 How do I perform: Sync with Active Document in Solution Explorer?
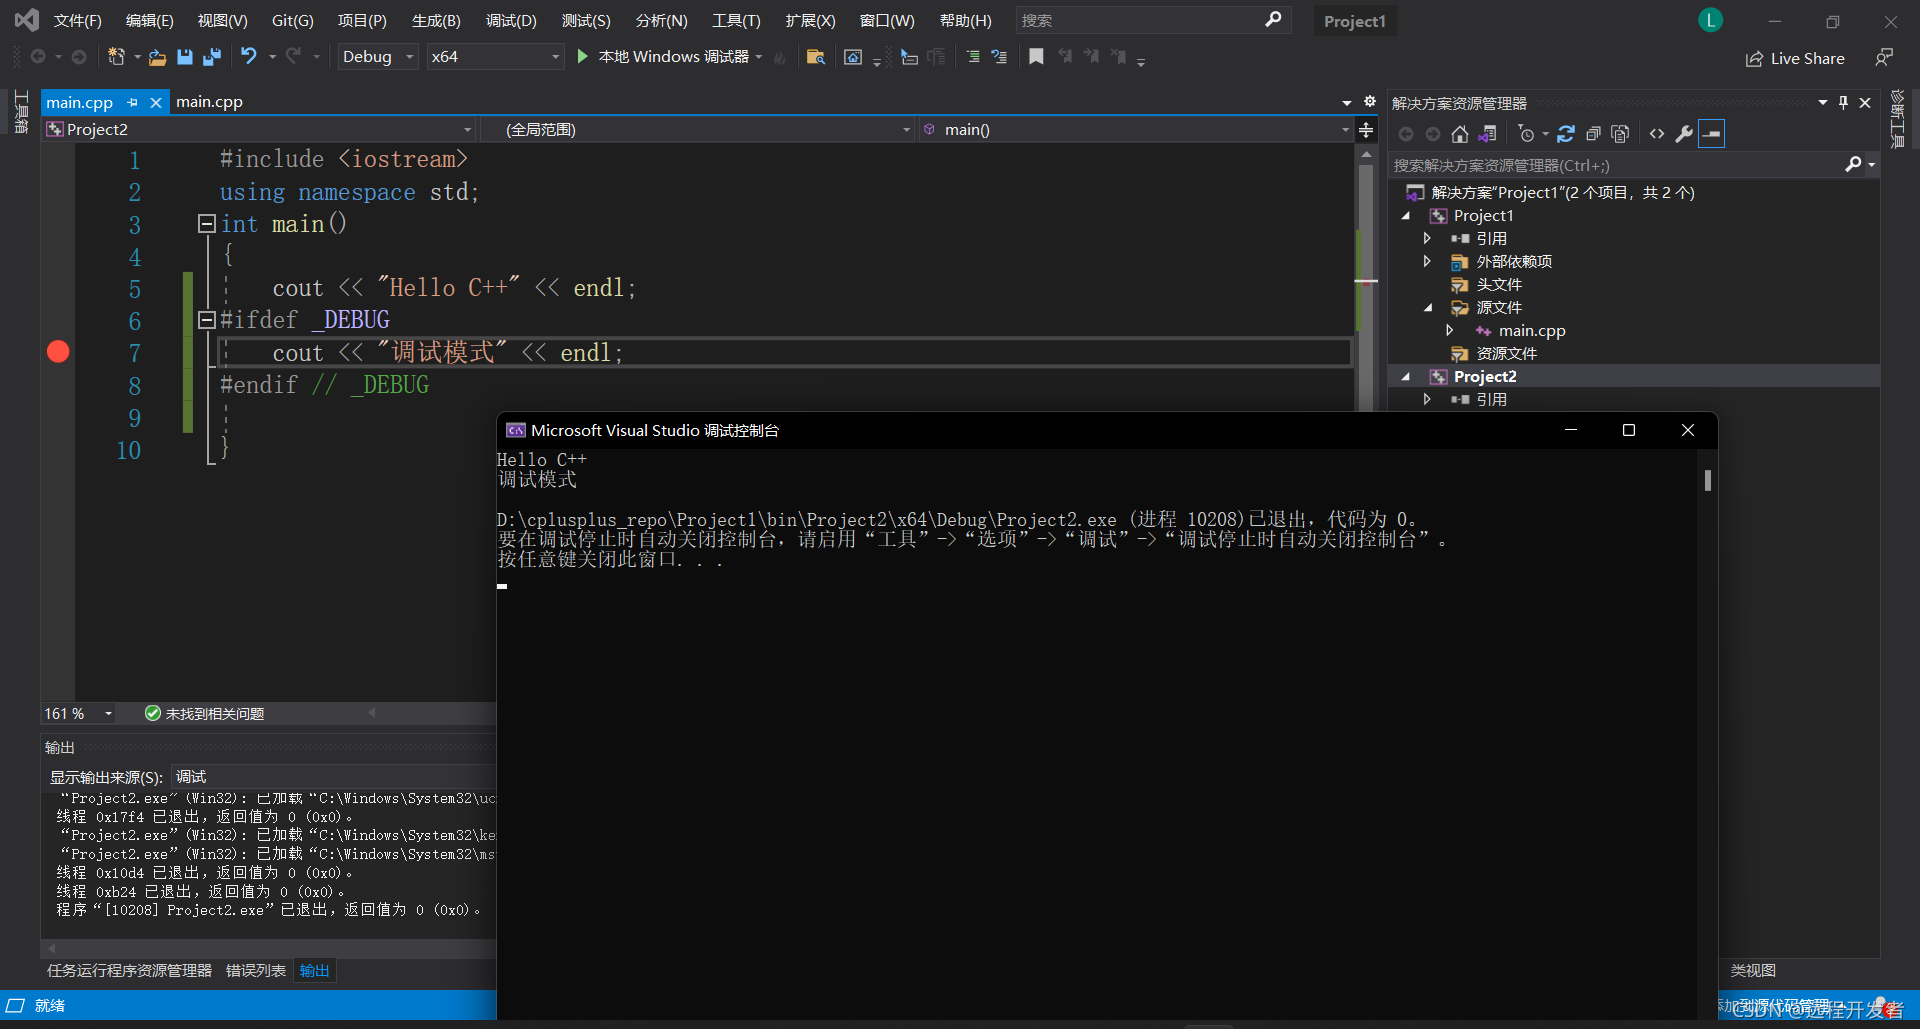[x=1566, y=134]
